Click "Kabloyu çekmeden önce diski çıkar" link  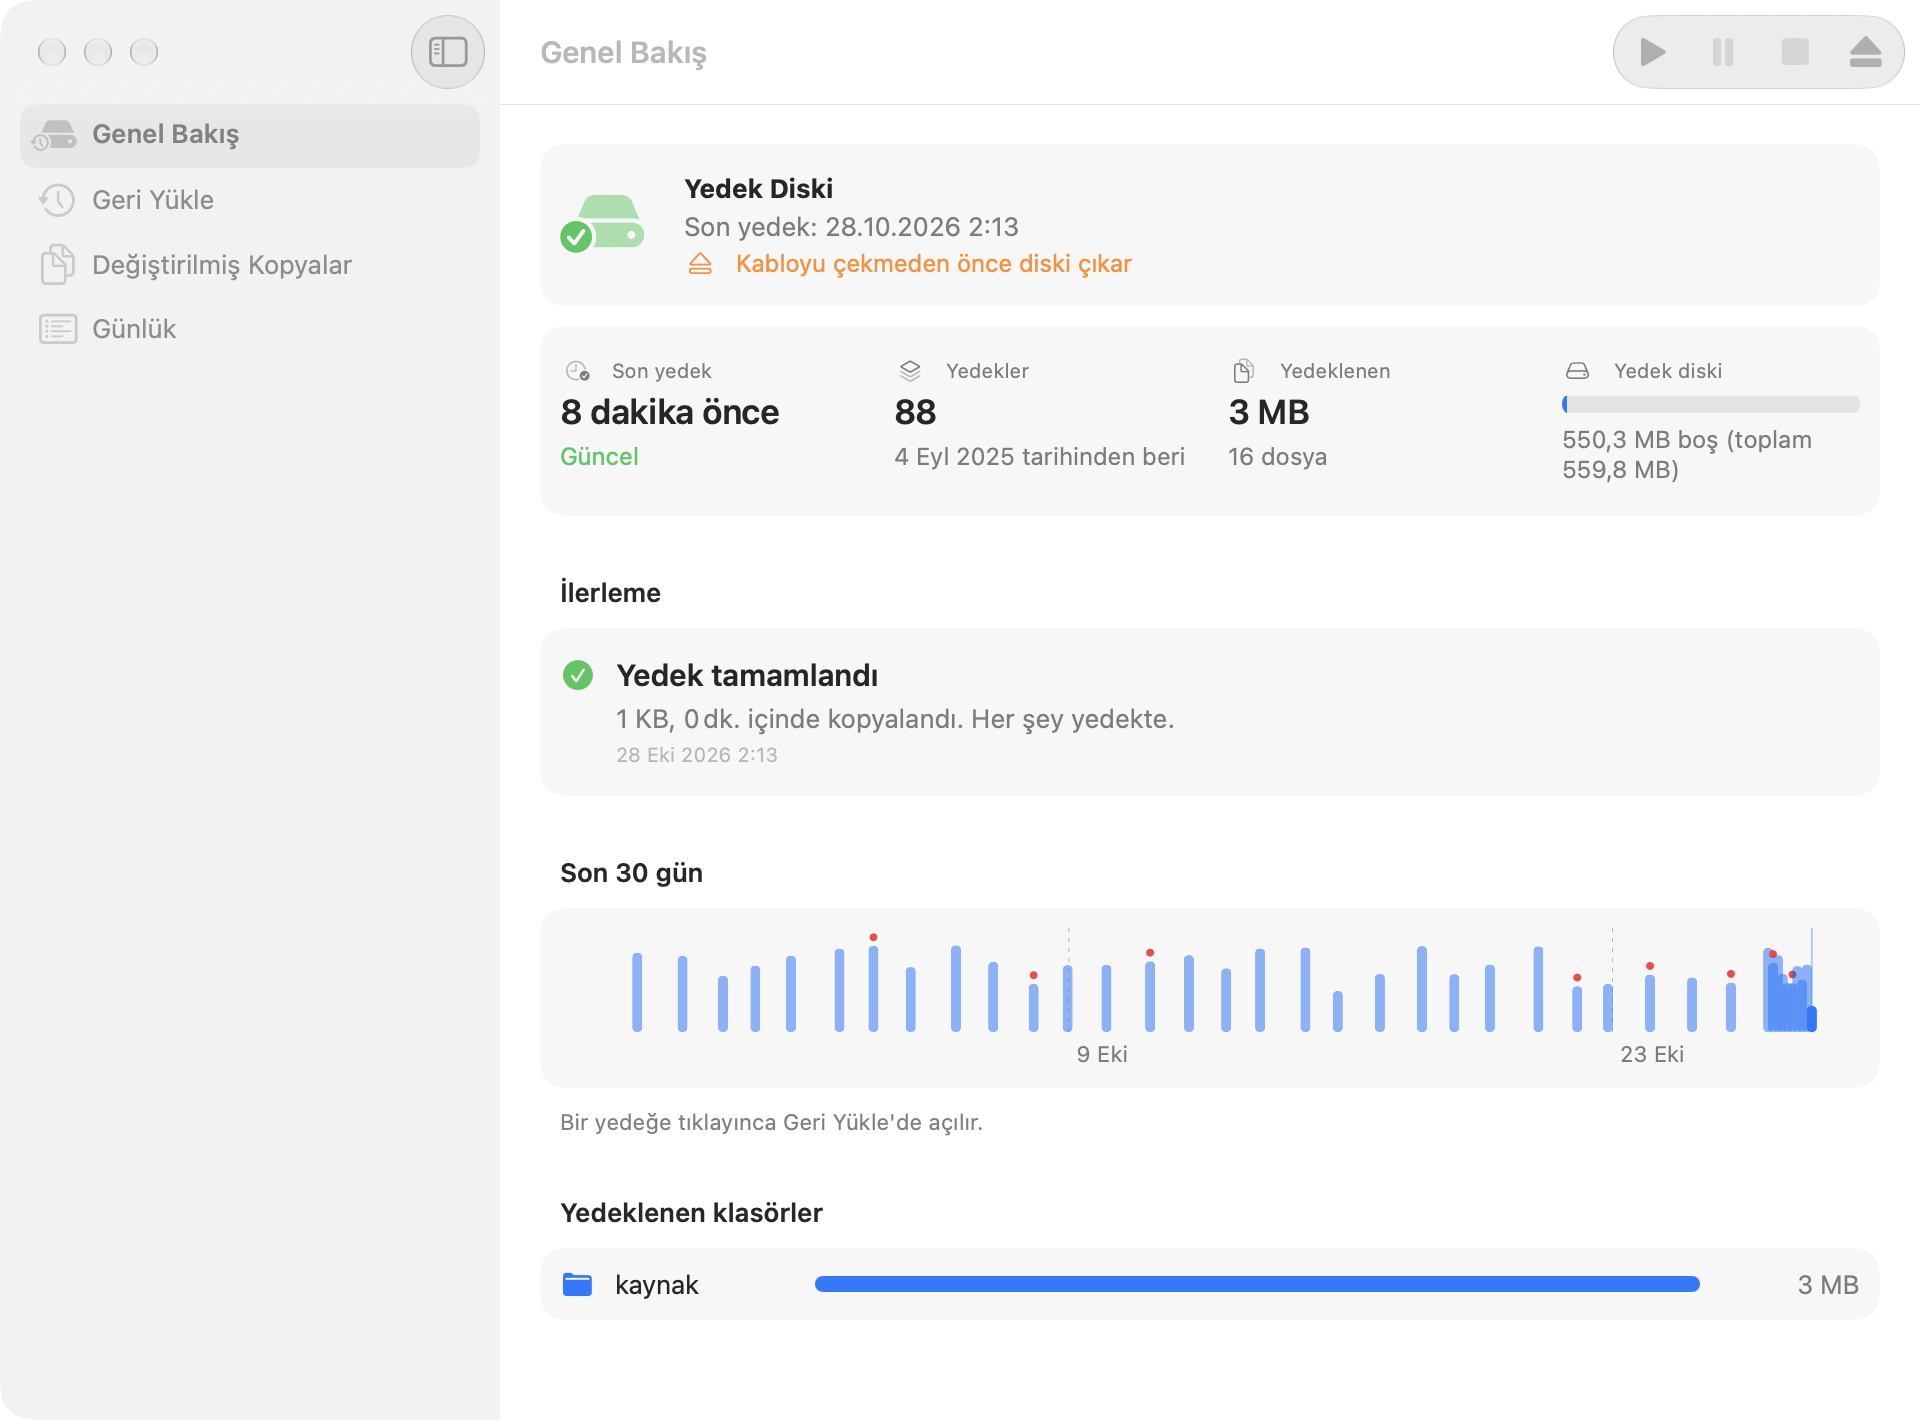pyautogui.click(x=933, y=264)
